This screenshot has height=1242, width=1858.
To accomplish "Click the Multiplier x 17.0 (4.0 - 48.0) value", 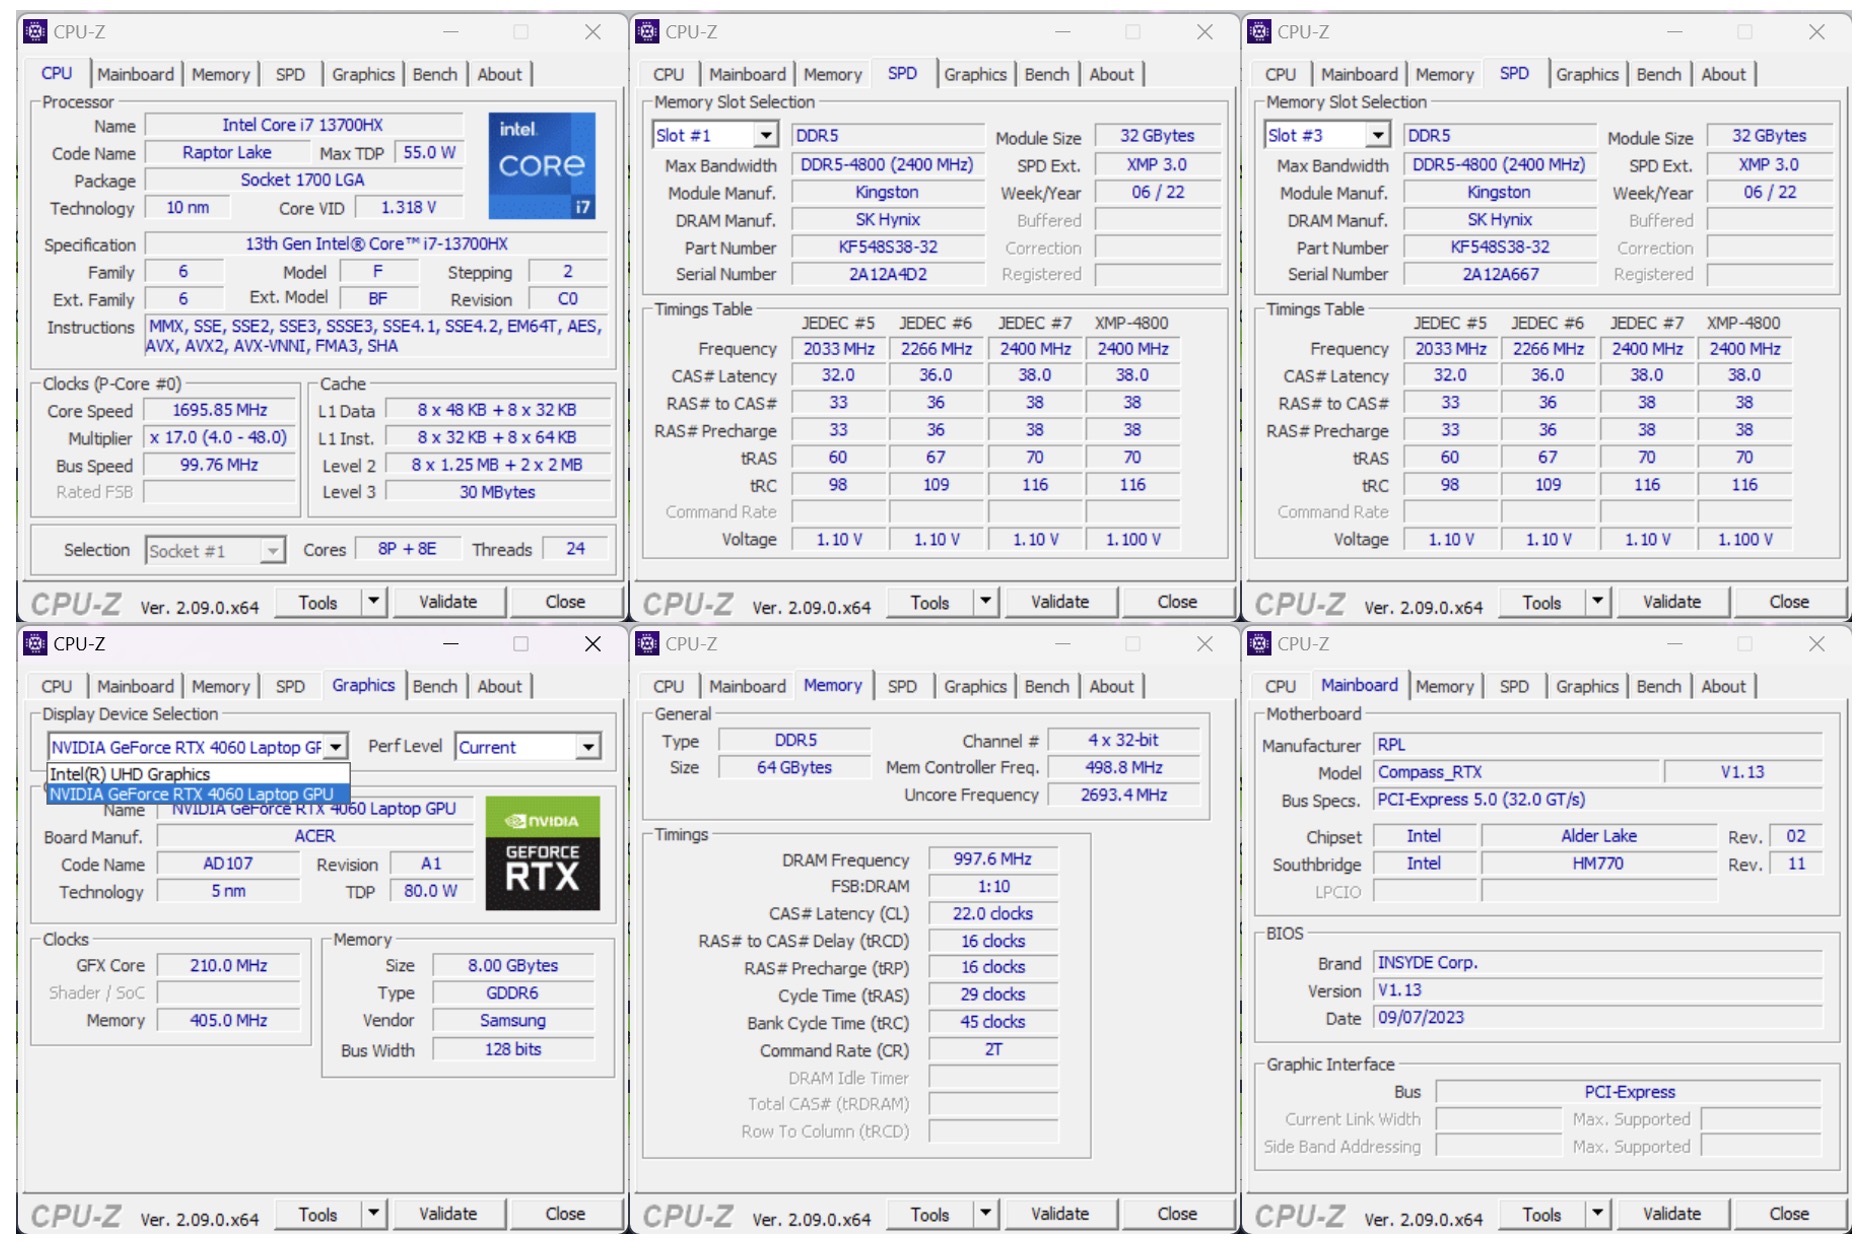I will [x=220, y=437].
